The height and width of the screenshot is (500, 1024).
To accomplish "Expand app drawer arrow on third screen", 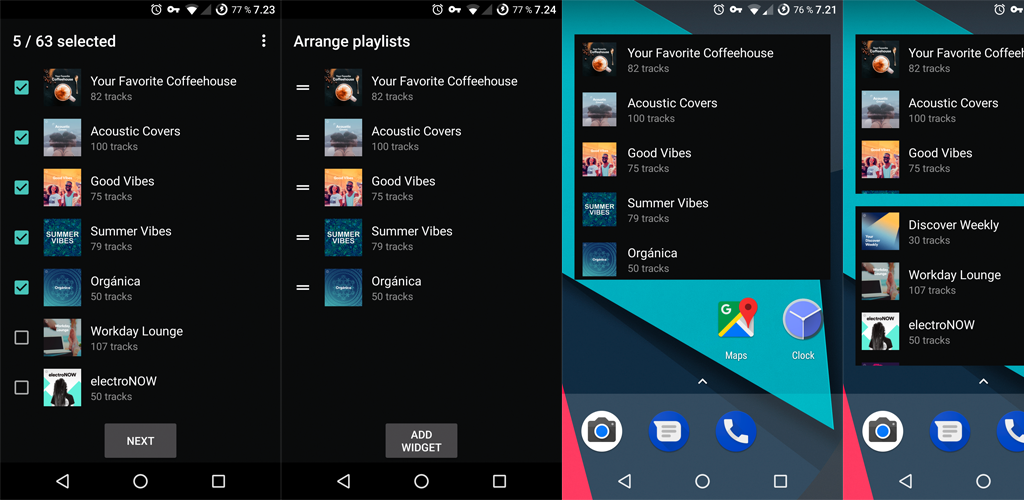I will pyautogui.click(x=703, y=381).
